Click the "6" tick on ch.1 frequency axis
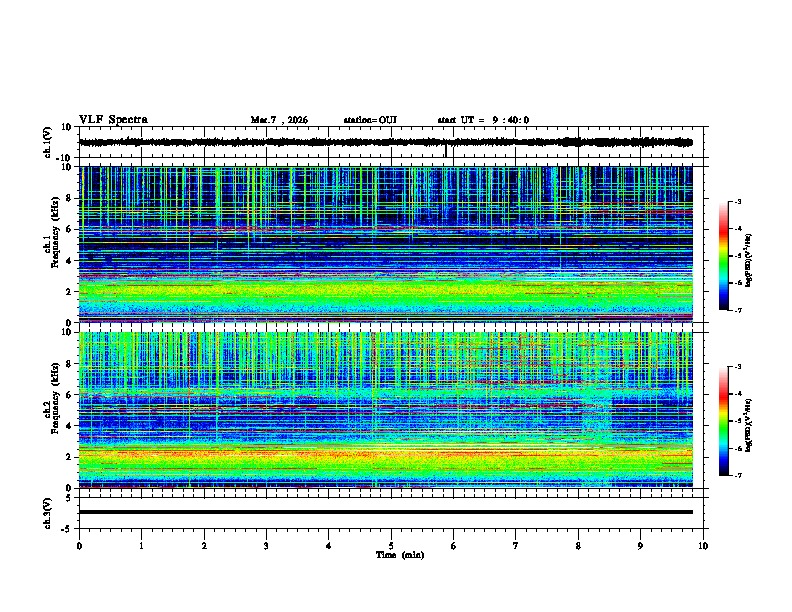The image size is (792, 612). point(69,229)
